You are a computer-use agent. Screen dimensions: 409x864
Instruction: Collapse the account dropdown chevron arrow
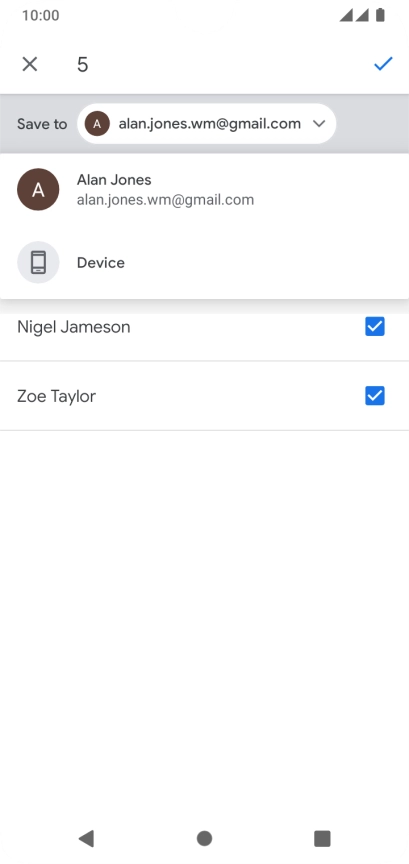point(319,124)
